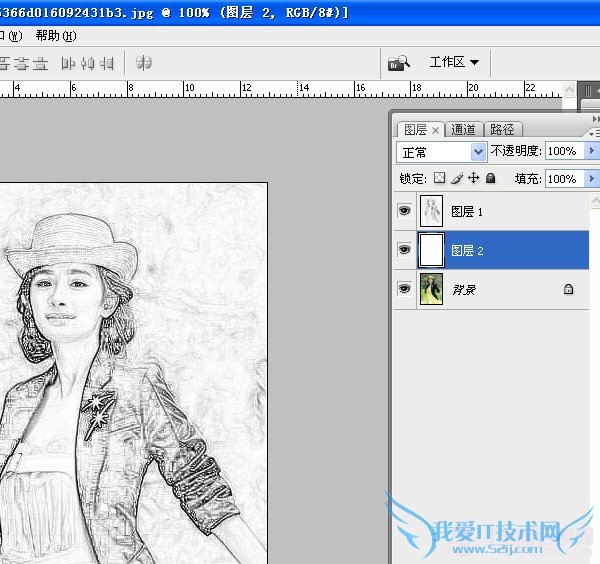Switch to the 路径 tab

tap(502, 130)
